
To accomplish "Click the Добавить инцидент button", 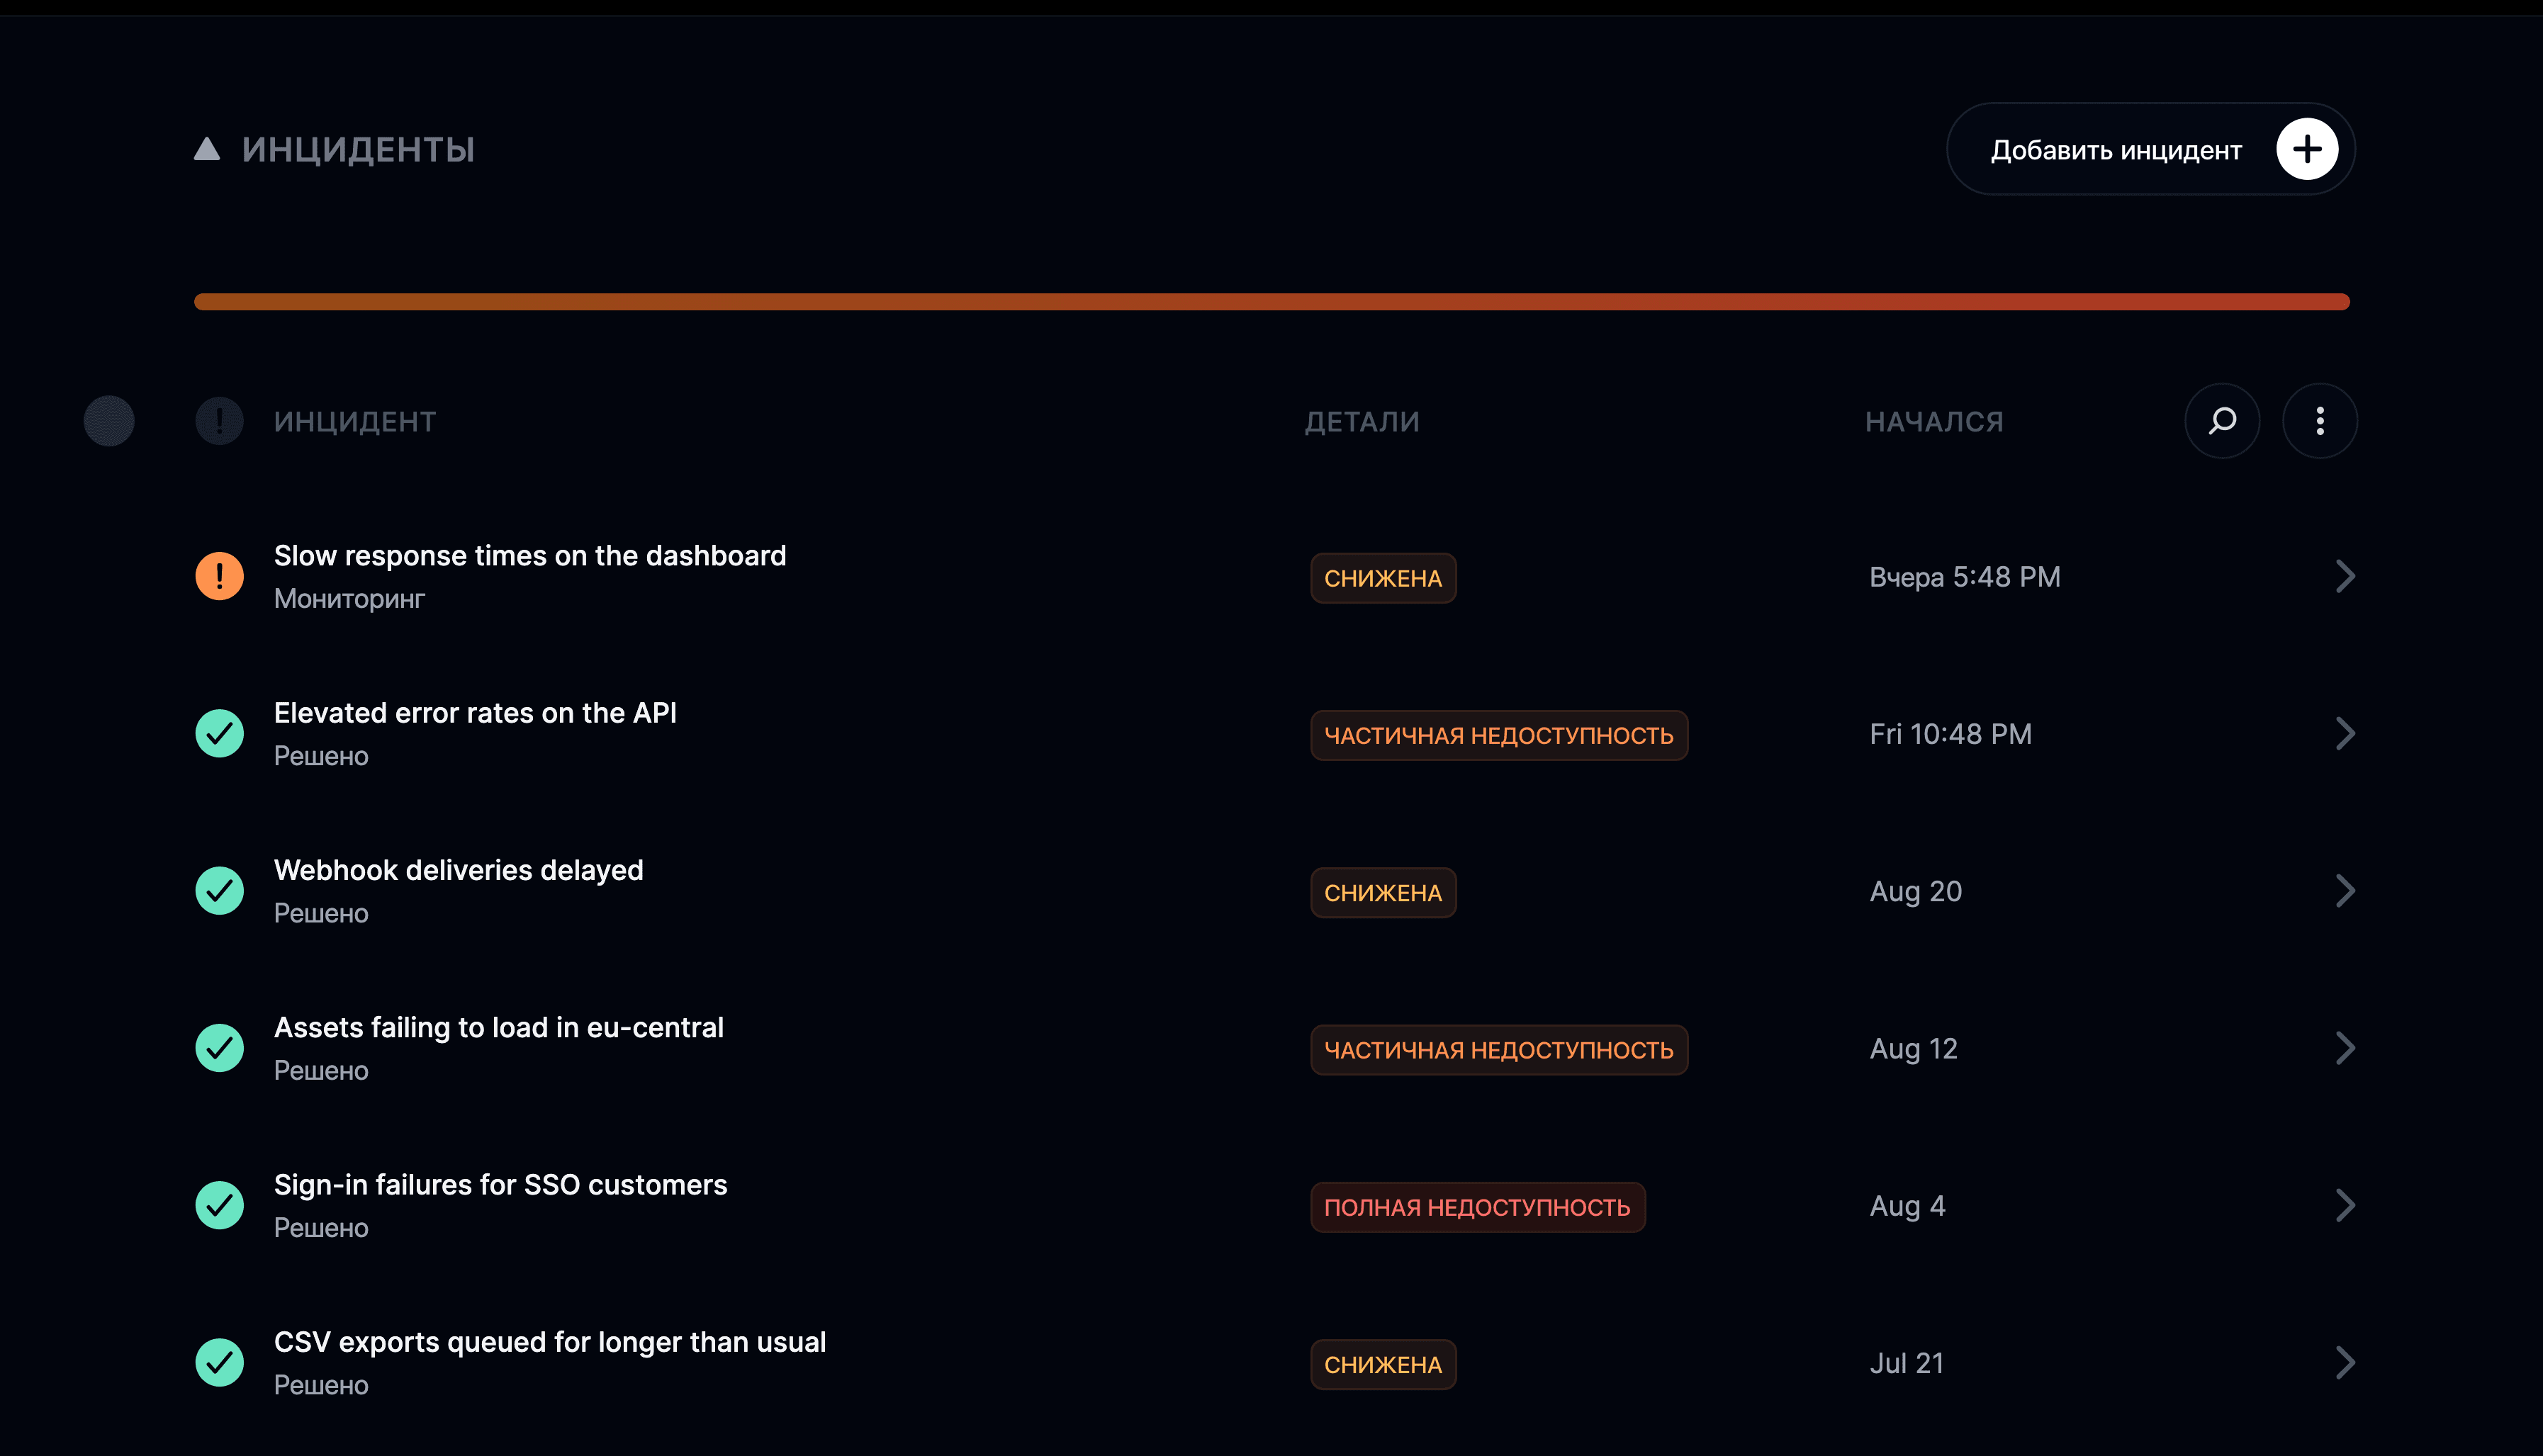I will (2150, 149).
